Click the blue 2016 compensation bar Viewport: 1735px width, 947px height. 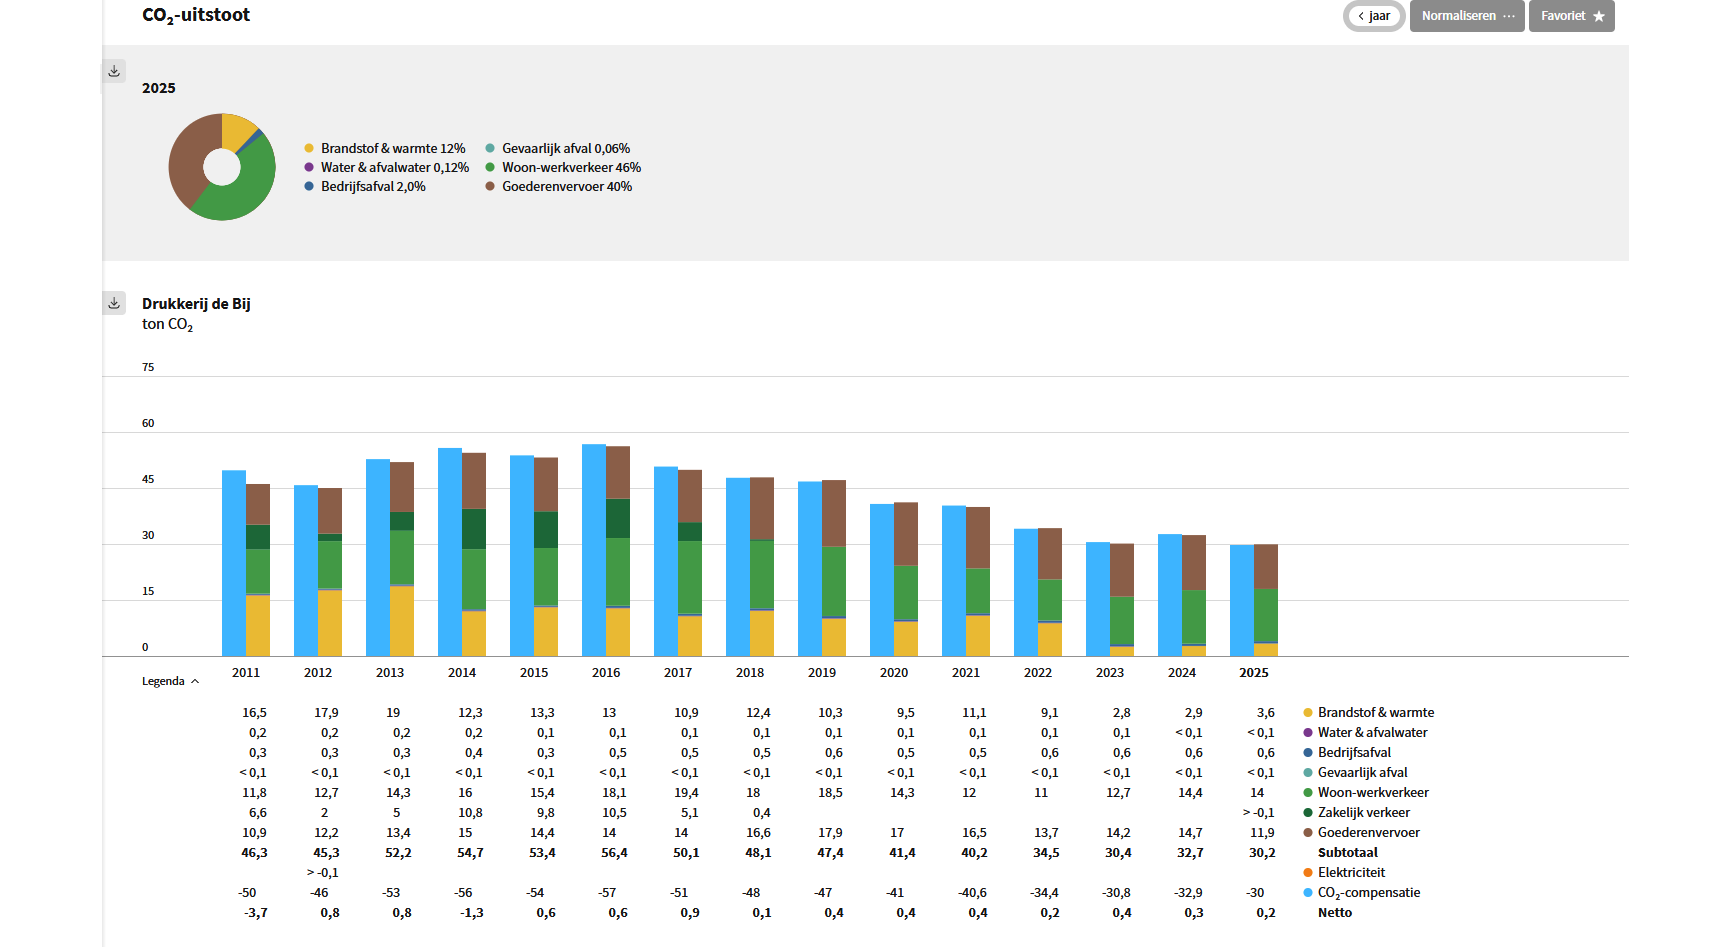click(x=594, y=550)
